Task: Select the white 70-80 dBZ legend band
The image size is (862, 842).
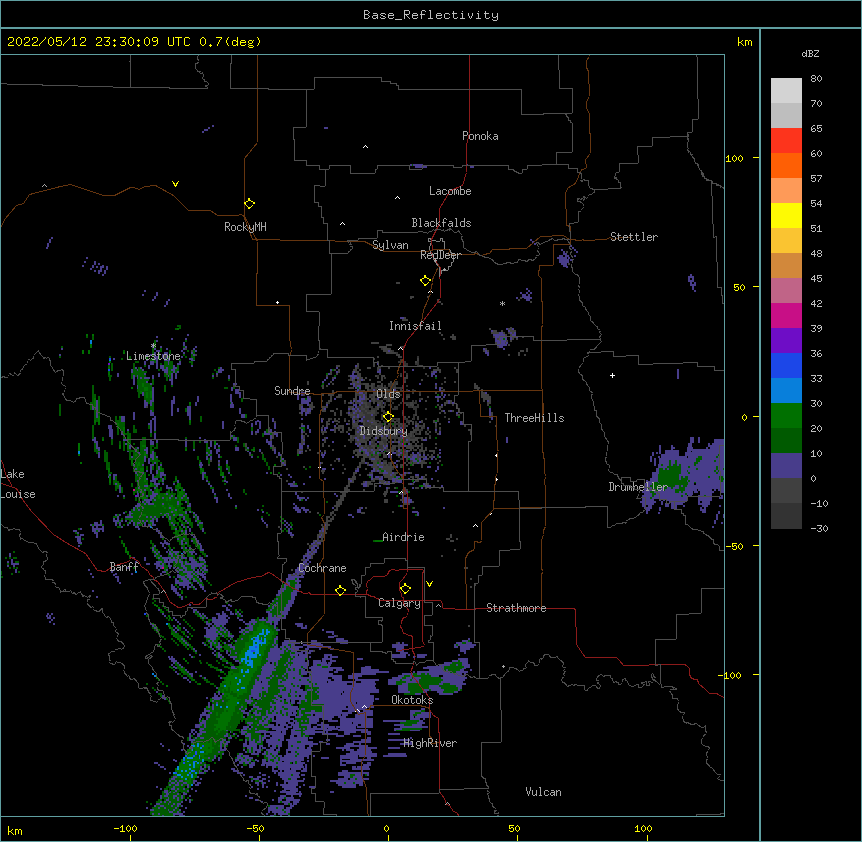Action: 786,91
